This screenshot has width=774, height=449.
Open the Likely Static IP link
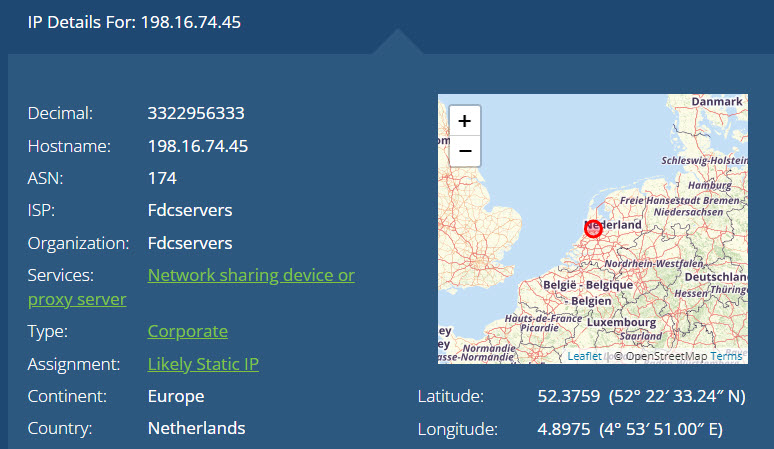203,364
